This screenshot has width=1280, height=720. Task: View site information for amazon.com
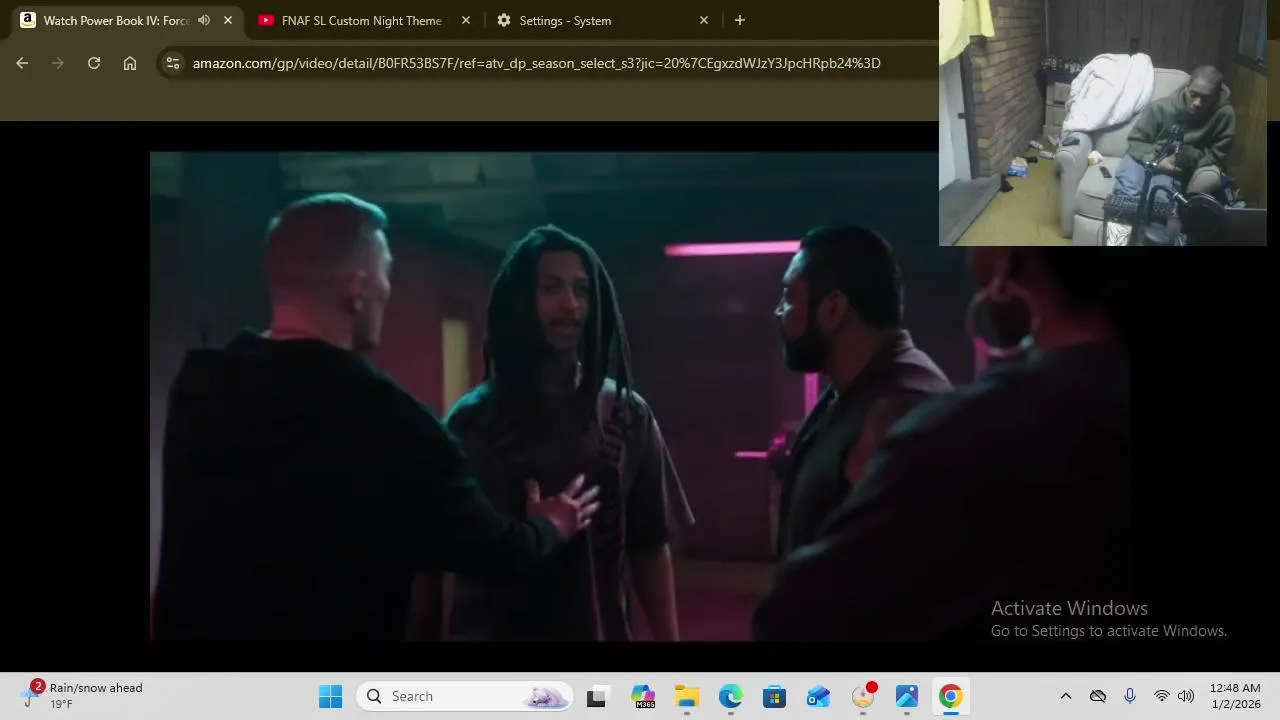coord(173,63)
